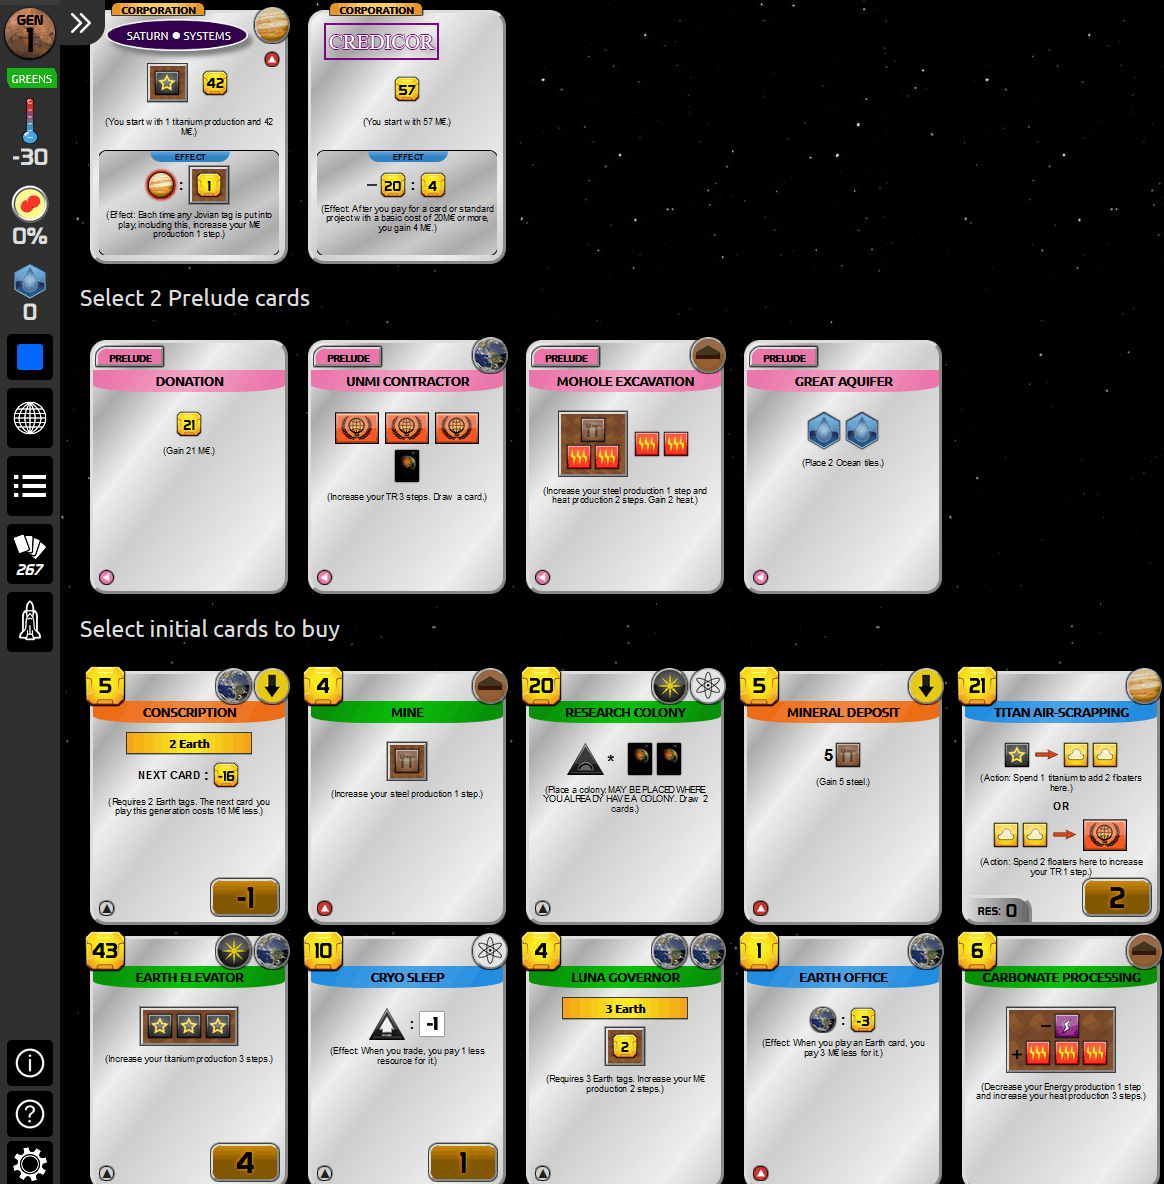The image size is (1164, 1184).
Task: Click the blue square sidebar icon
Action: (x=29, y=356)
